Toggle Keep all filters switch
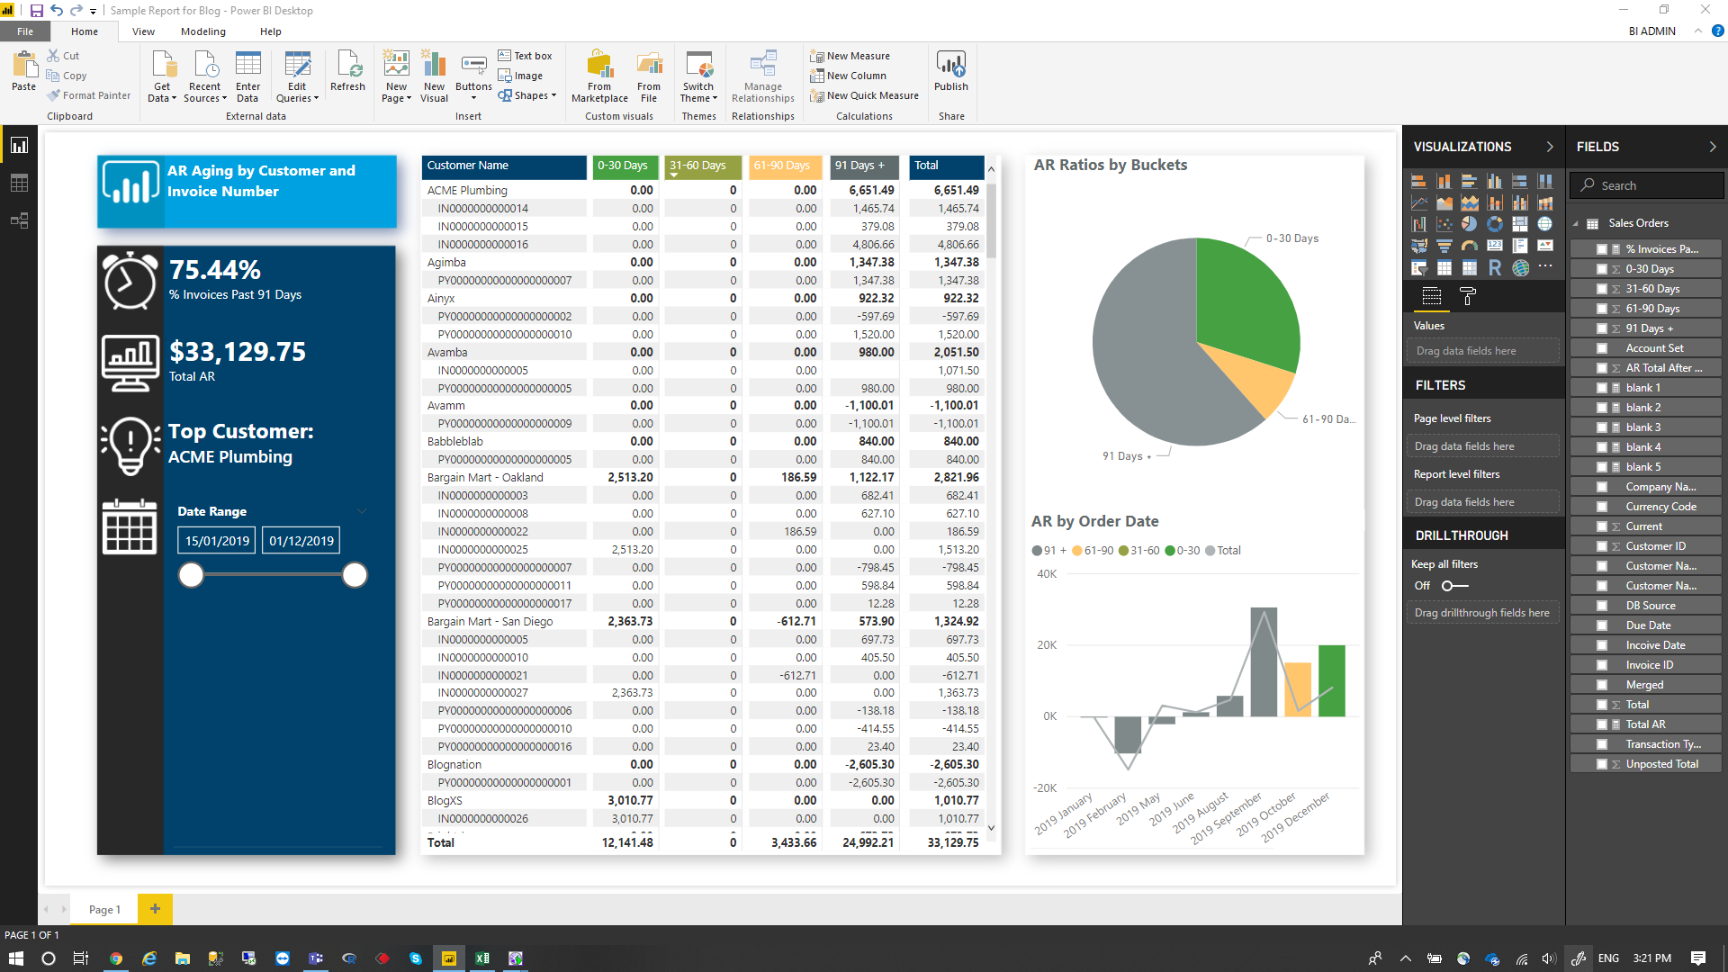The image size is (1728, 972). coord(1455,586)
